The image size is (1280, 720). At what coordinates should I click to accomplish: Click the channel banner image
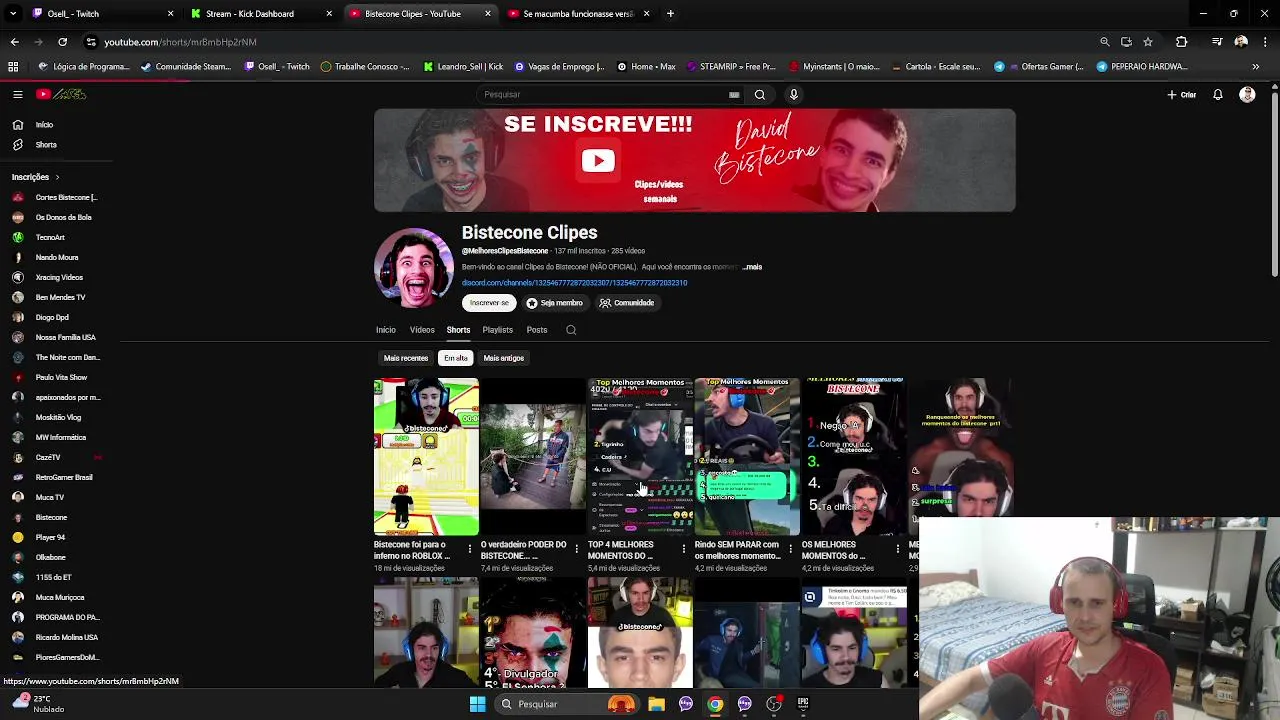pos(695,160)
